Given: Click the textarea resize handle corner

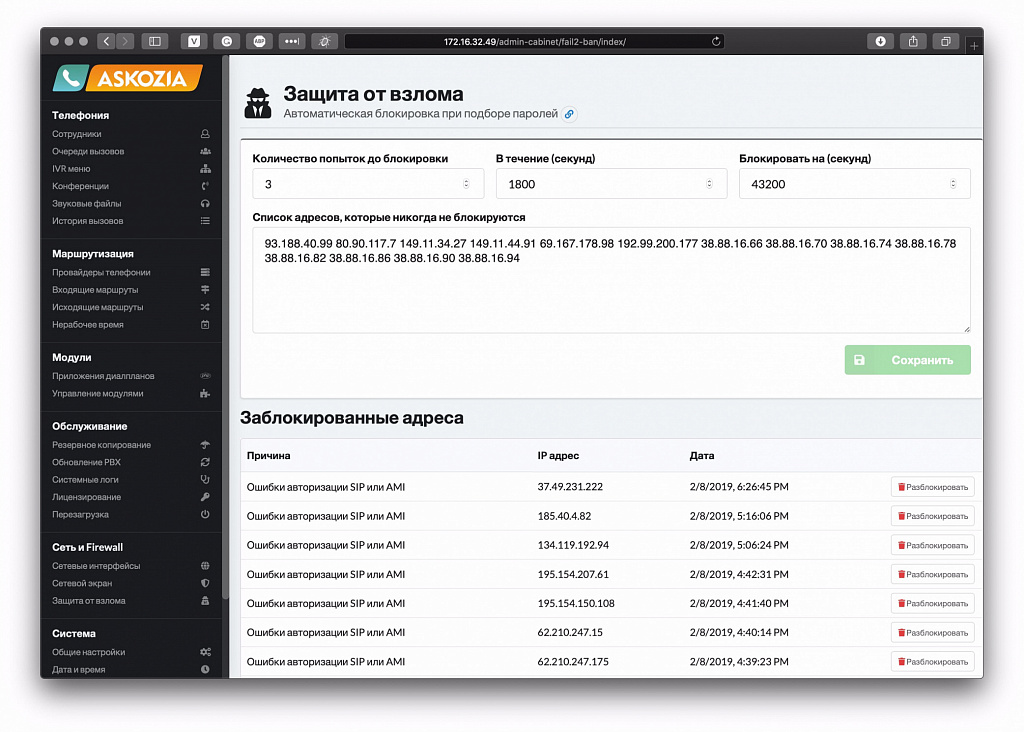Looking at the screenshot, I should 967,329.
